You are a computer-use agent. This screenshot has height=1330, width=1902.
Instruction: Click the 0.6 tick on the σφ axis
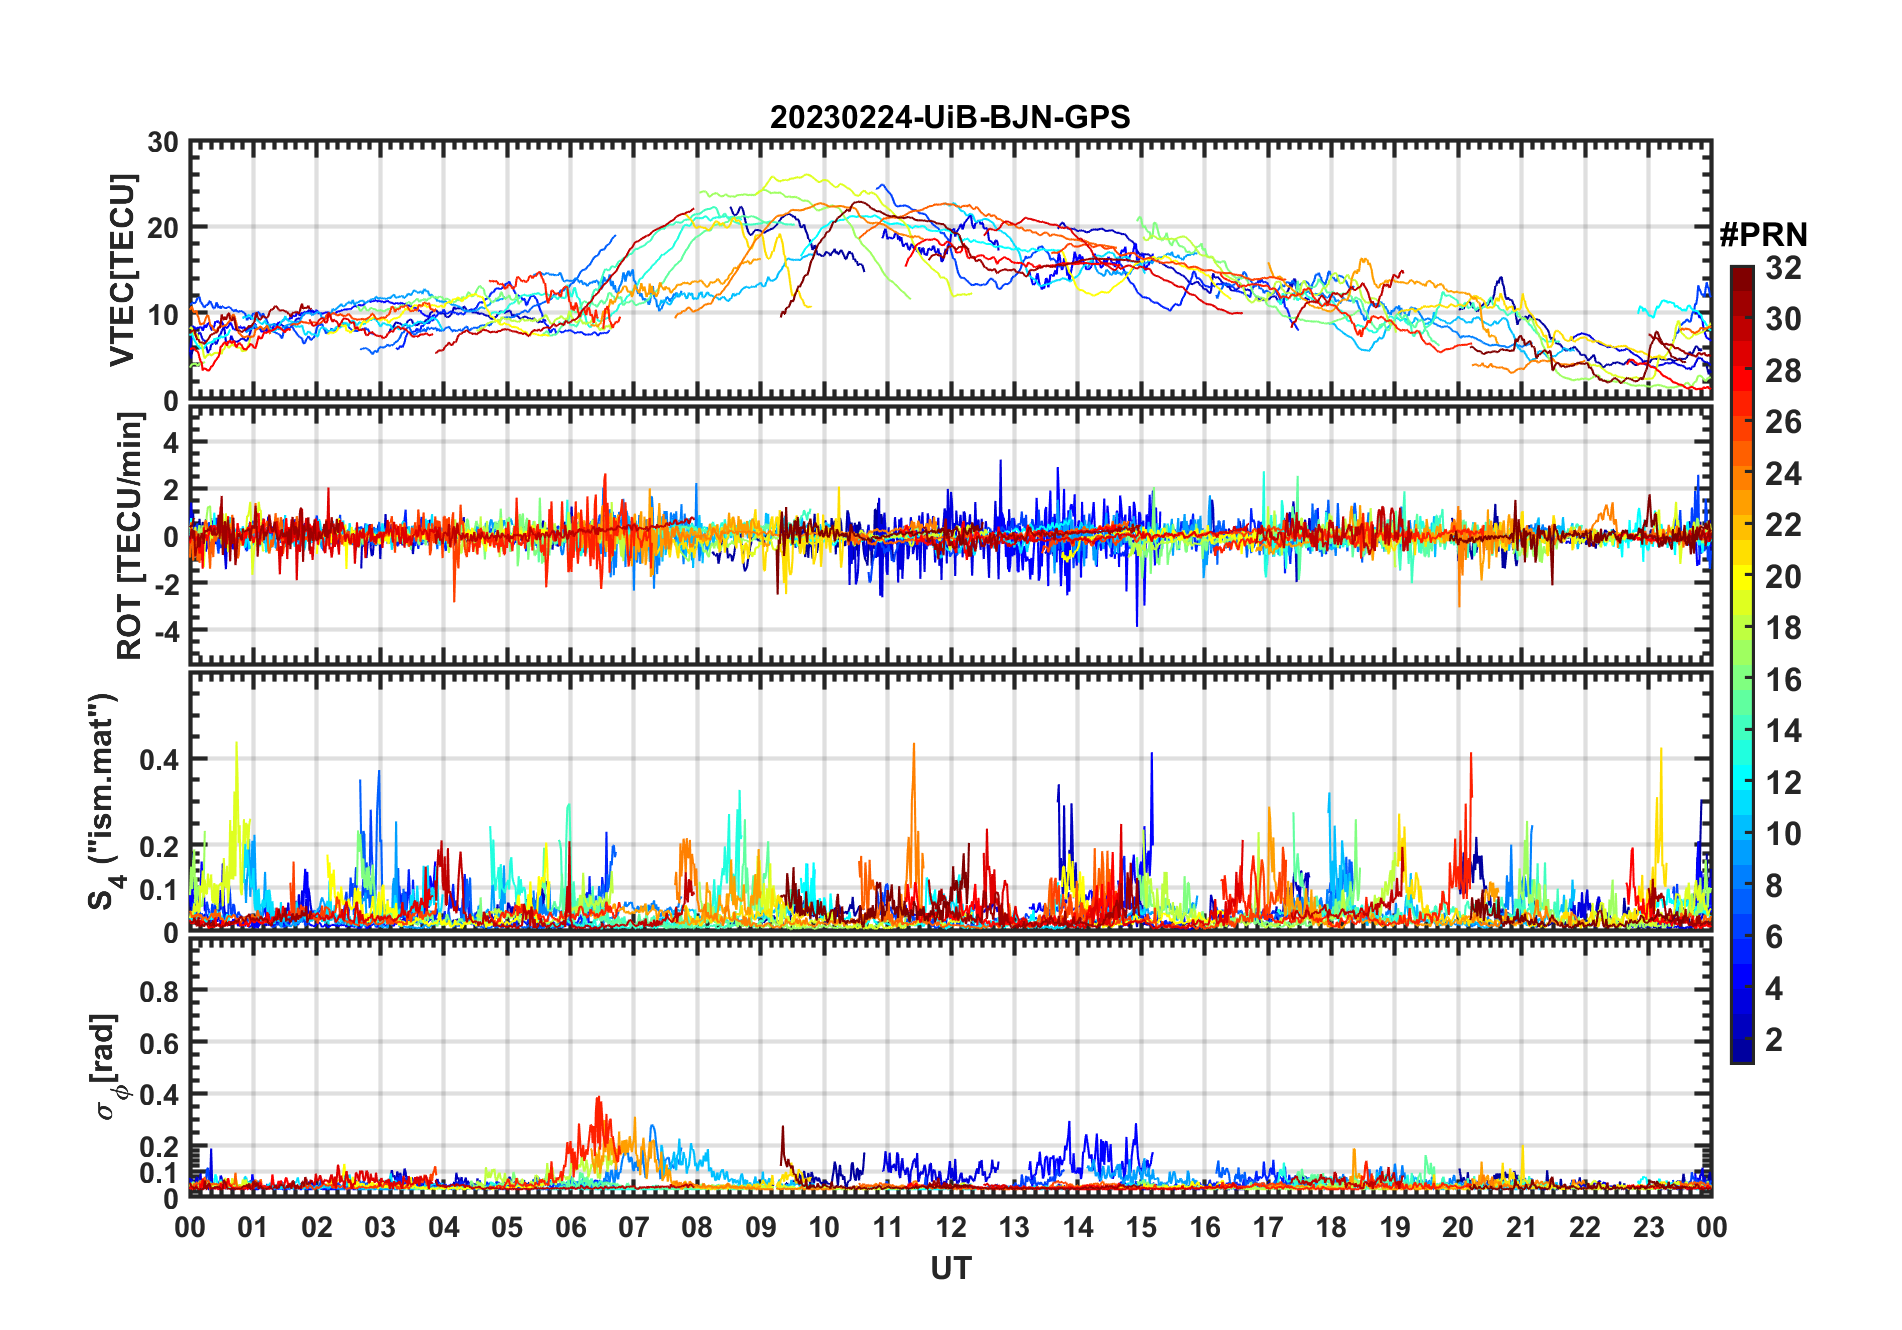160,1043
